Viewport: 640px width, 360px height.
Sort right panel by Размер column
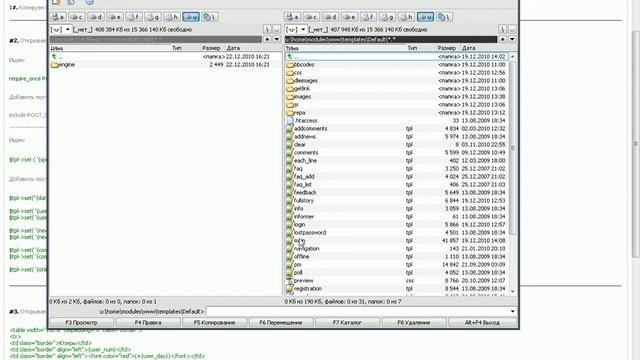pyautogui.click(x=446, y=48)
